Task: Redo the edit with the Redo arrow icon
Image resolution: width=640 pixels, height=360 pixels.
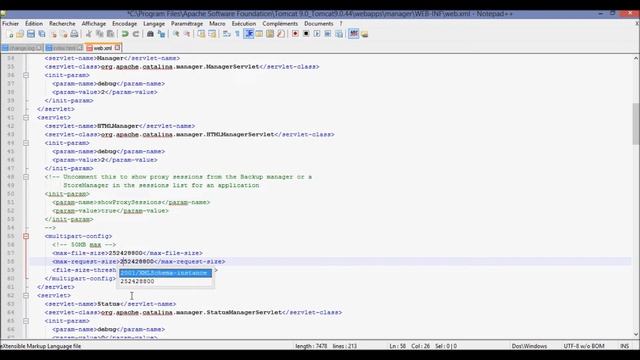Action: click(x=136, y=34)
